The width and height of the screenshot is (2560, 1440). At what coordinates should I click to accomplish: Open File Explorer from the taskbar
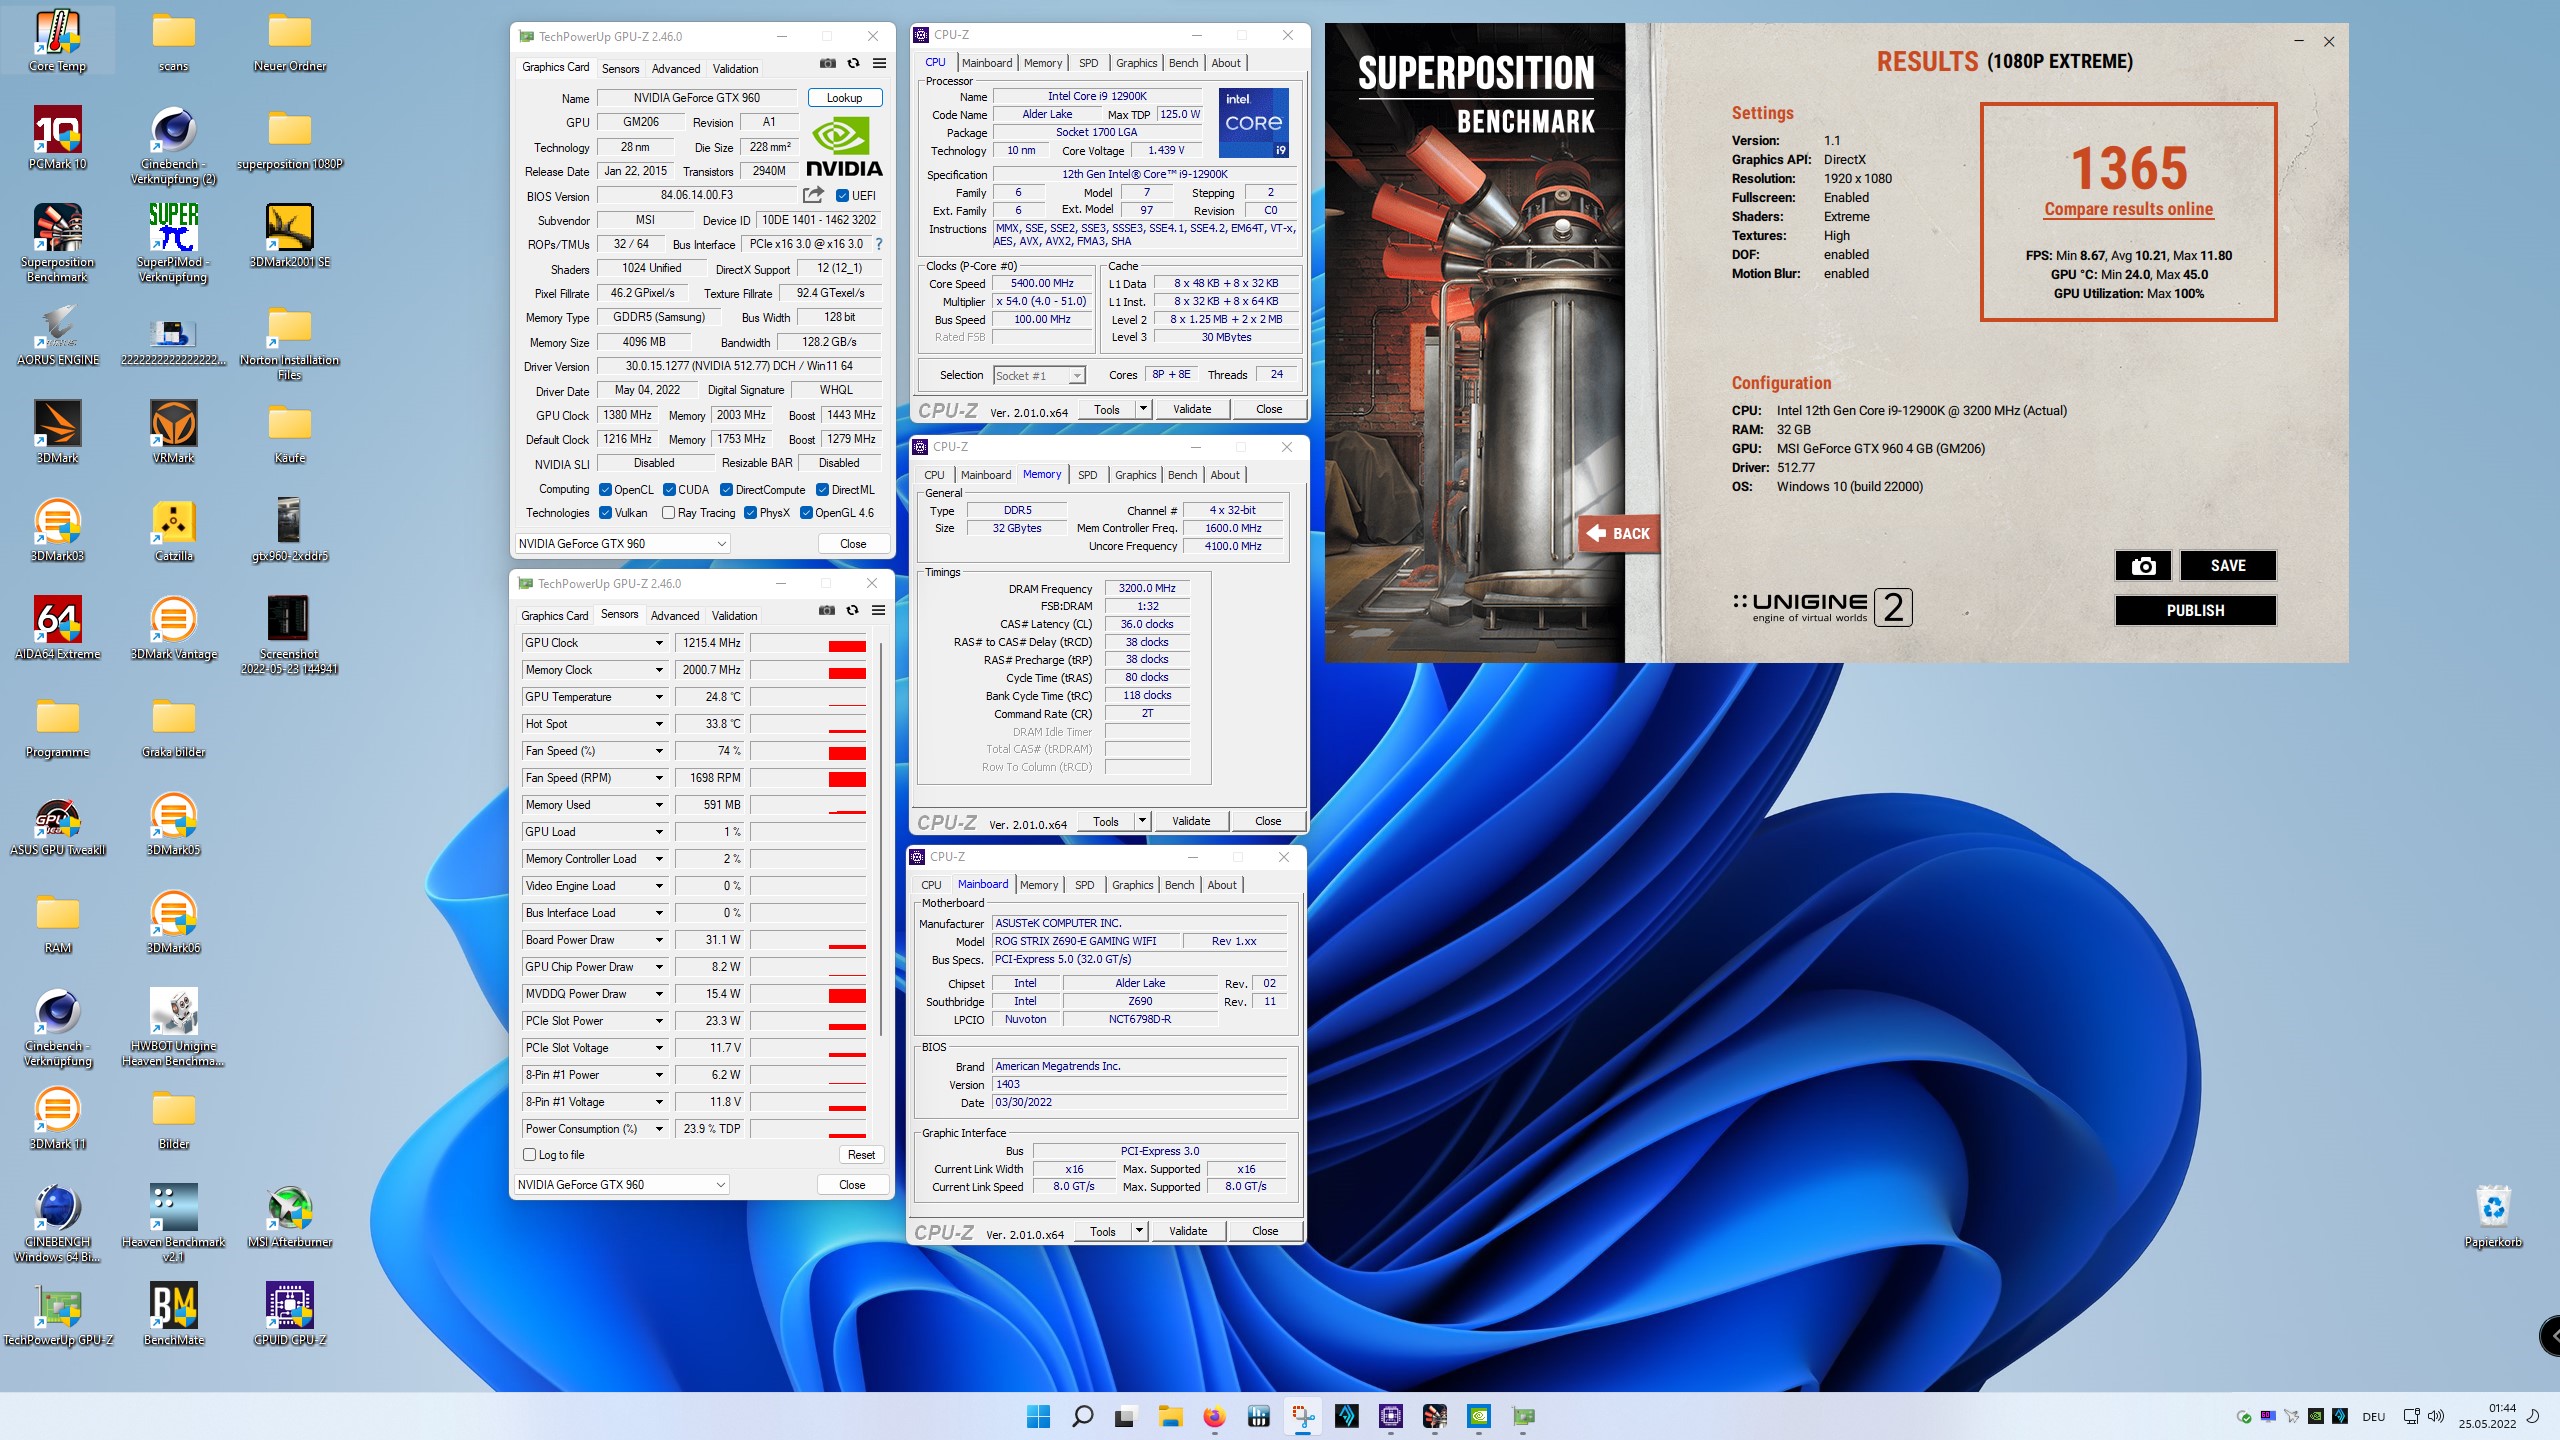pyautogui.click(x=1170, y=1416)
